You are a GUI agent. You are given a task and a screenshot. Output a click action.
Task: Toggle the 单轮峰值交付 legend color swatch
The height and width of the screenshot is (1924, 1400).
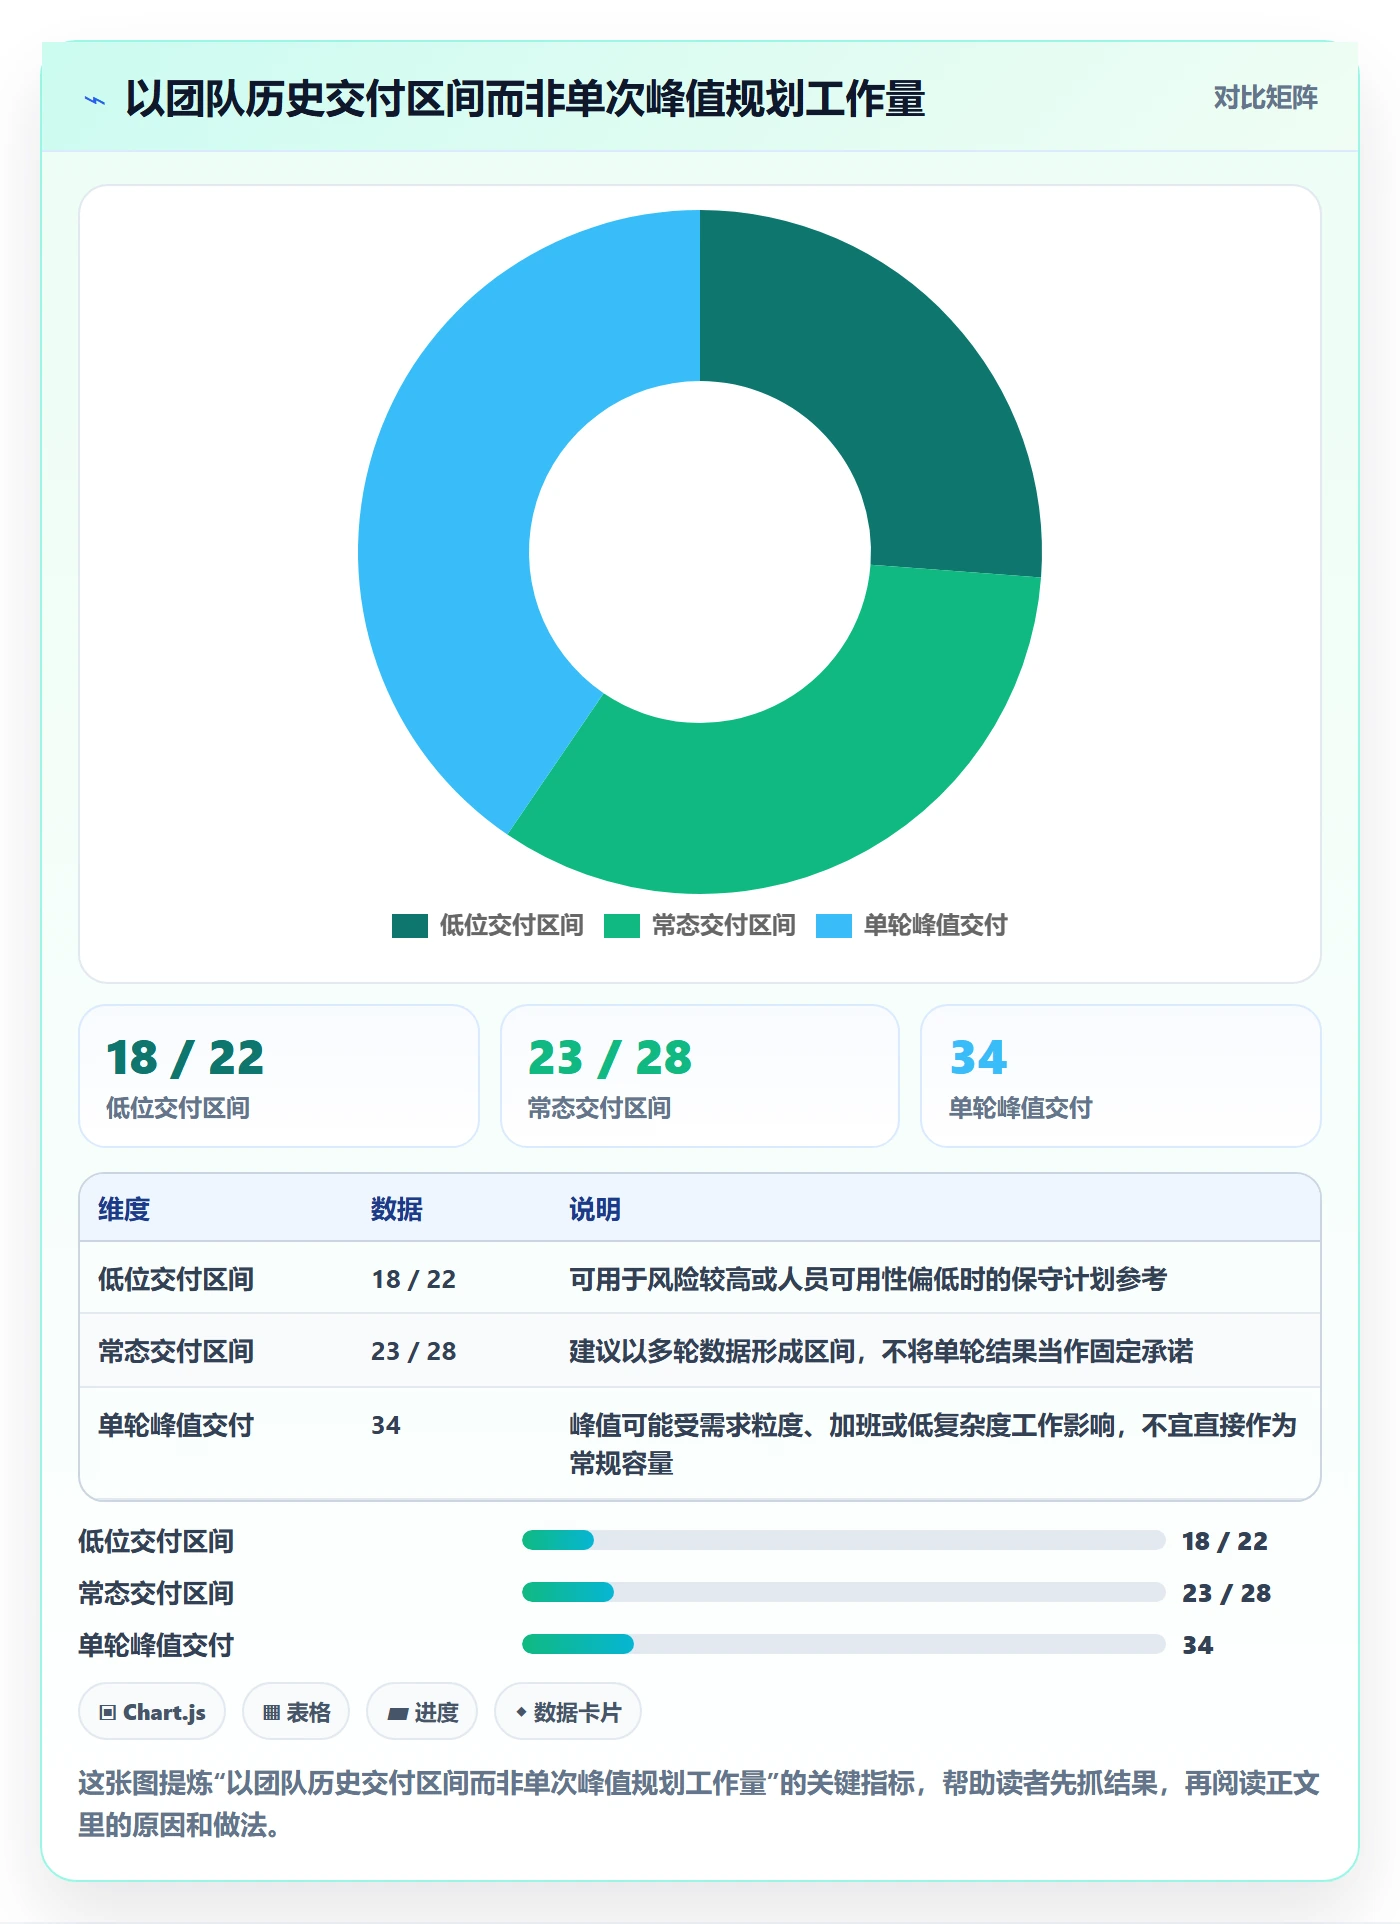click(x=833, y=926)
